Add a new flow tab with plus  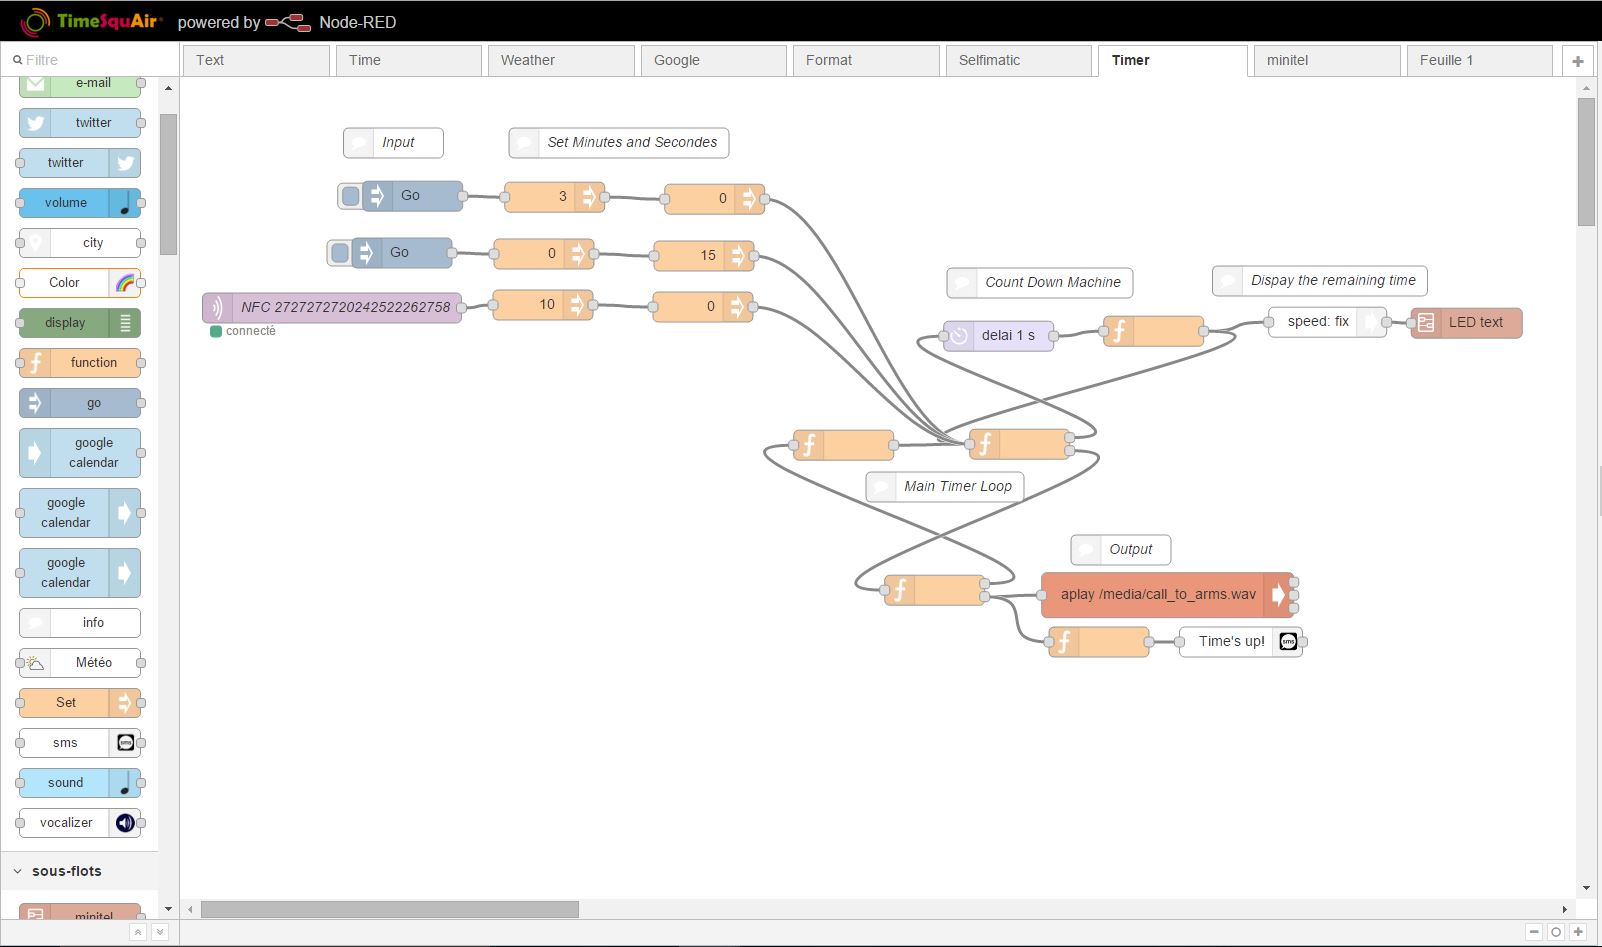1578,61
